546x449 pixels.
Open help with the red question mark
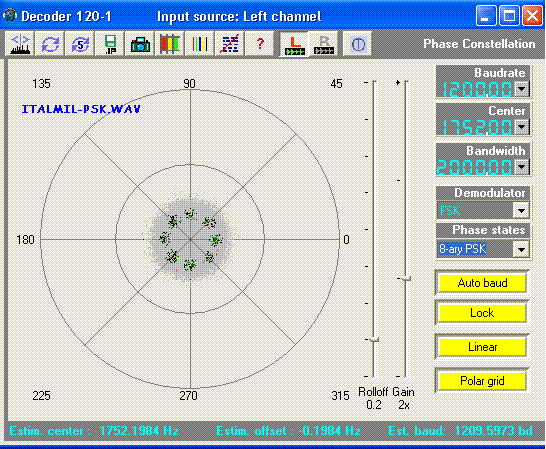[x=259, y=44]
